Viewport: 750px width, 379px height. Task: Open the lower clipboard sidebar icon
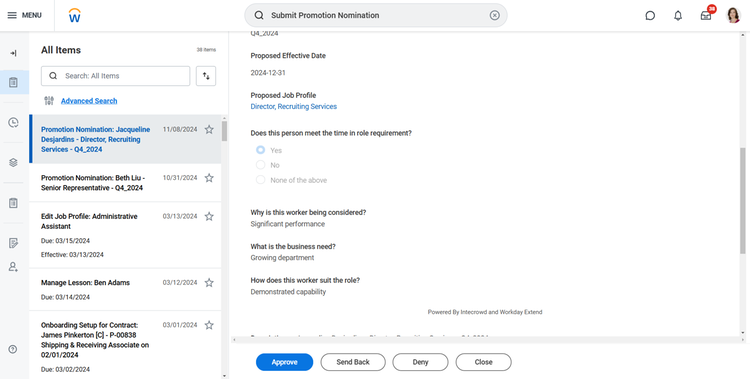pos(13,203)
